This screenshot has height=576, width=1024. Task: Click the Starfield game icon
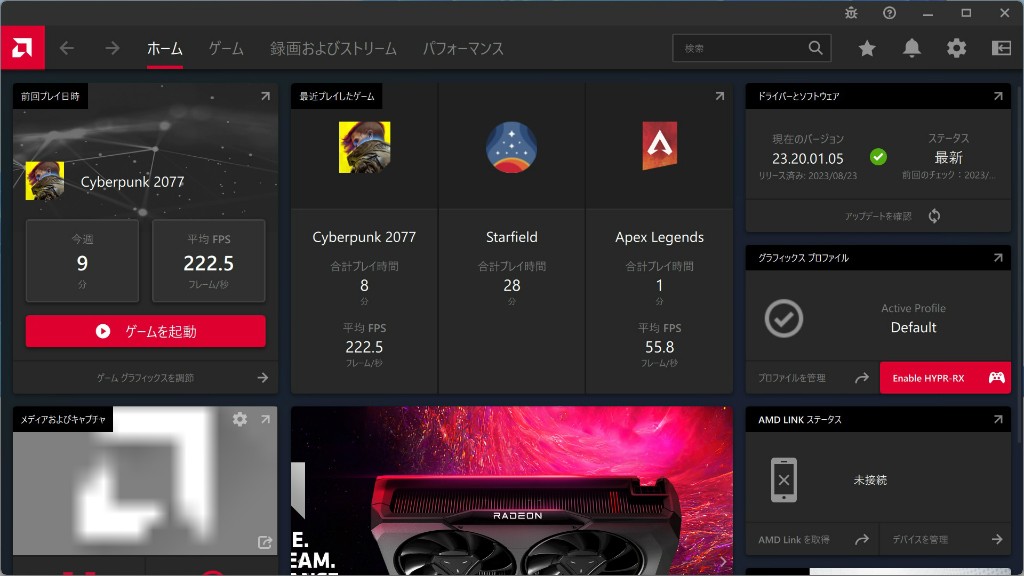click(x=511, y=147)
